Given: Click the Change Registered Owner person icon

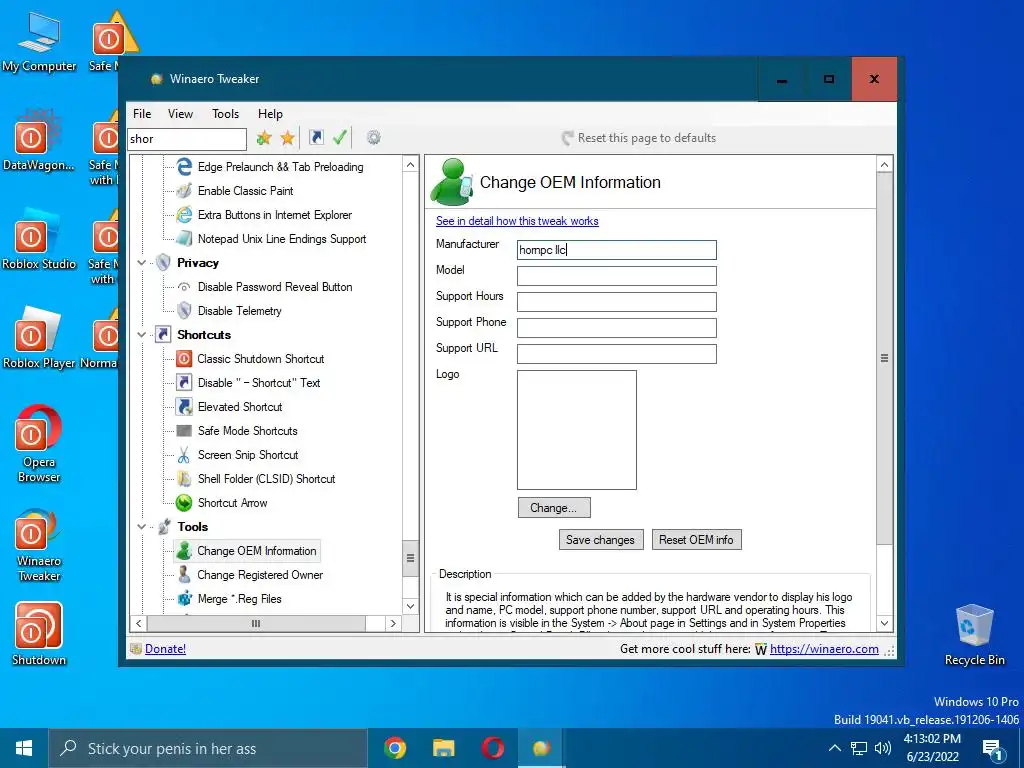Looking at the screenshot, I should [x=185, y=575].
